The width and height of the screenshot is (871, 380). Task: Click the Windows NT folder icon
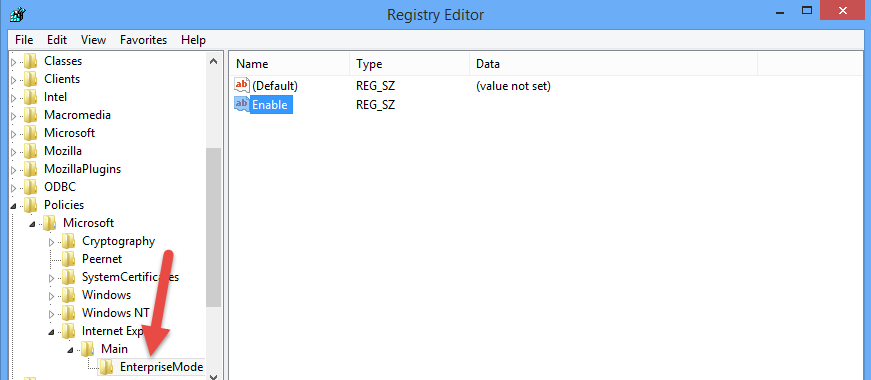68,312
